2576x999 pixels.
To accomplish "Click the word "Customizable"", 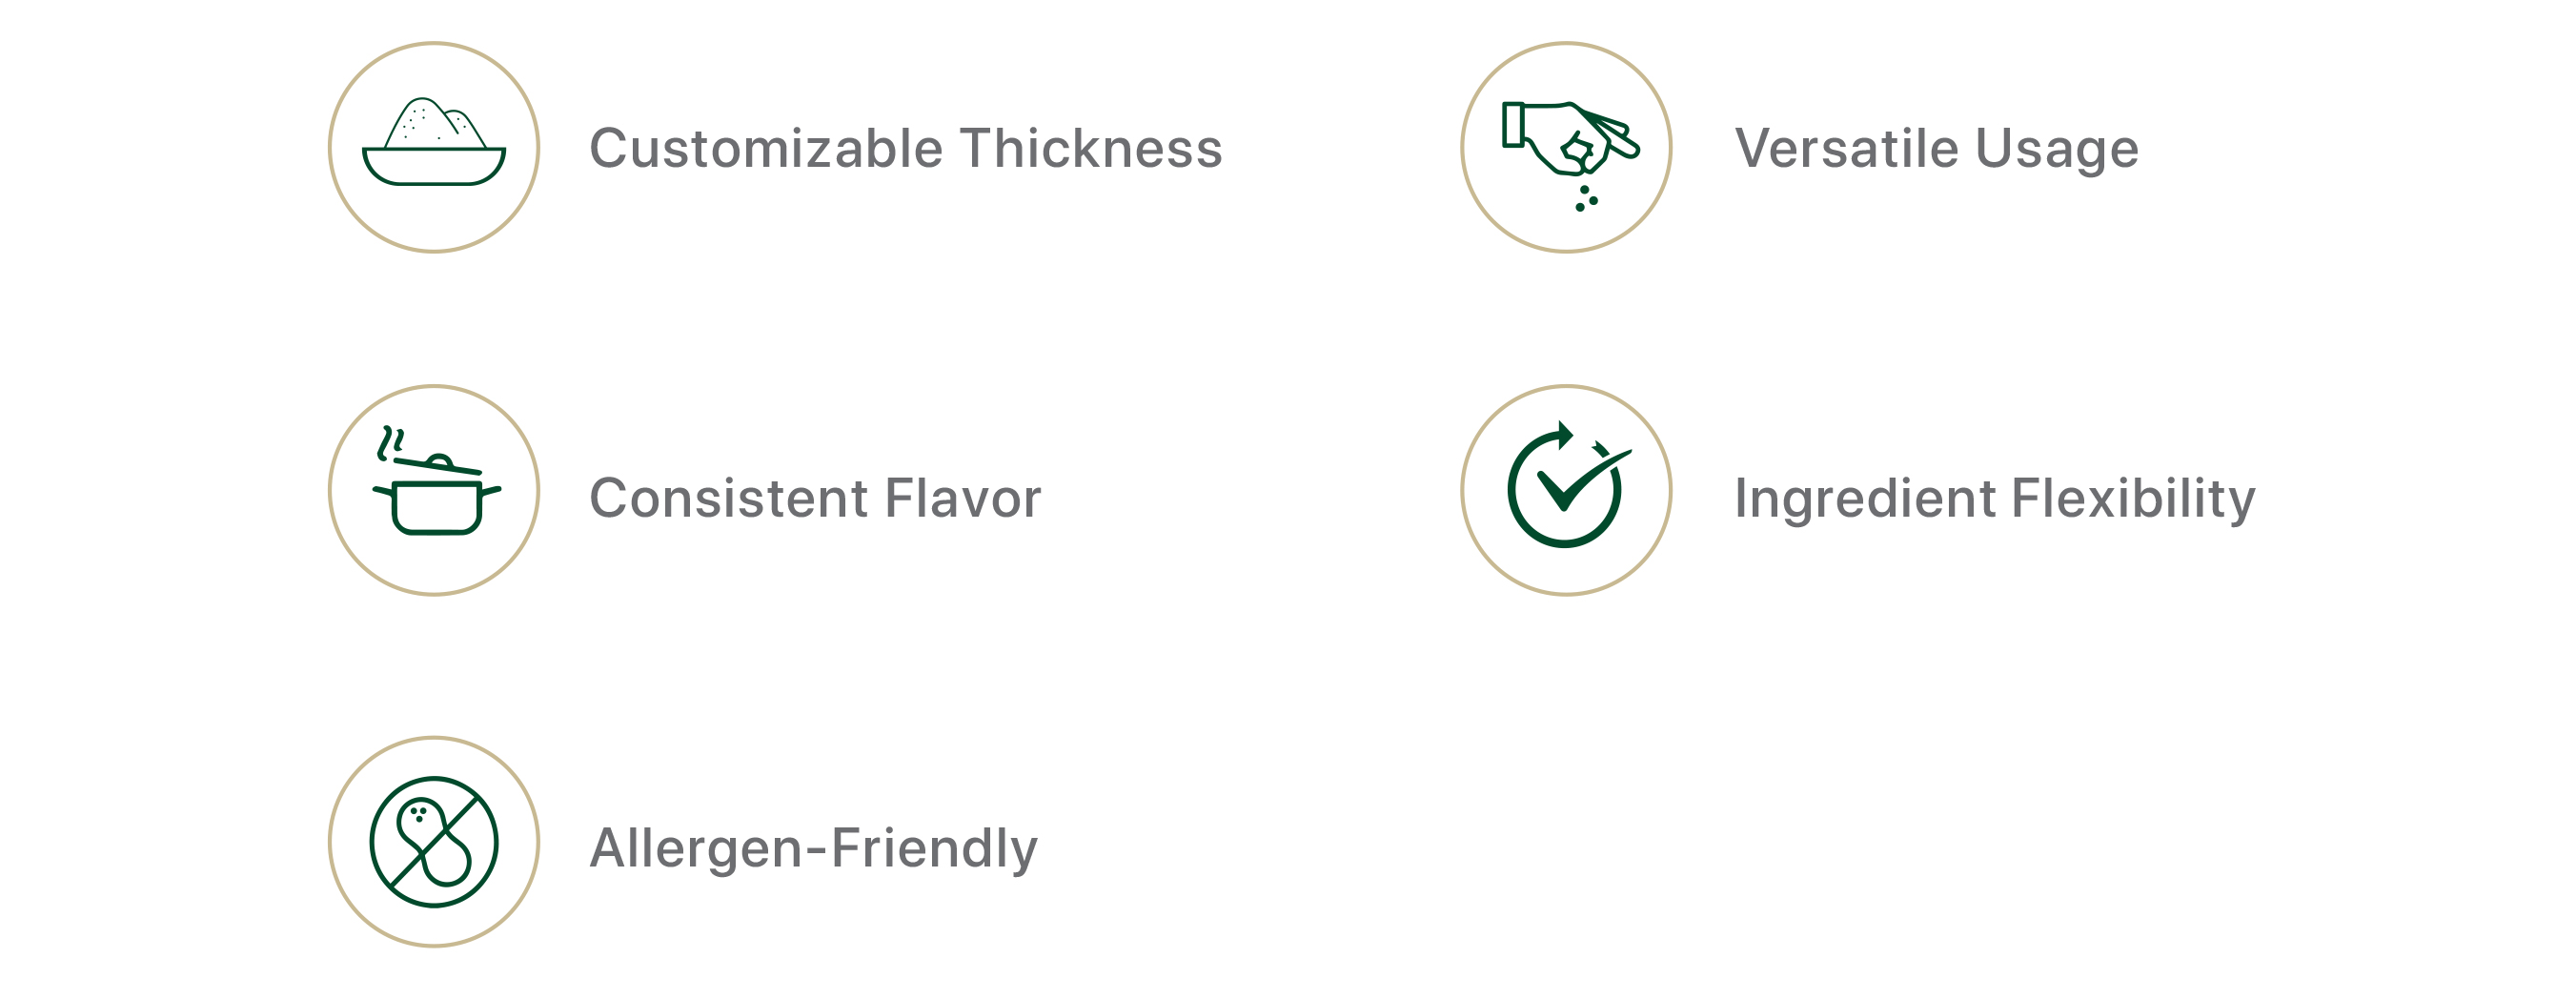I will [x=766, y=148].
